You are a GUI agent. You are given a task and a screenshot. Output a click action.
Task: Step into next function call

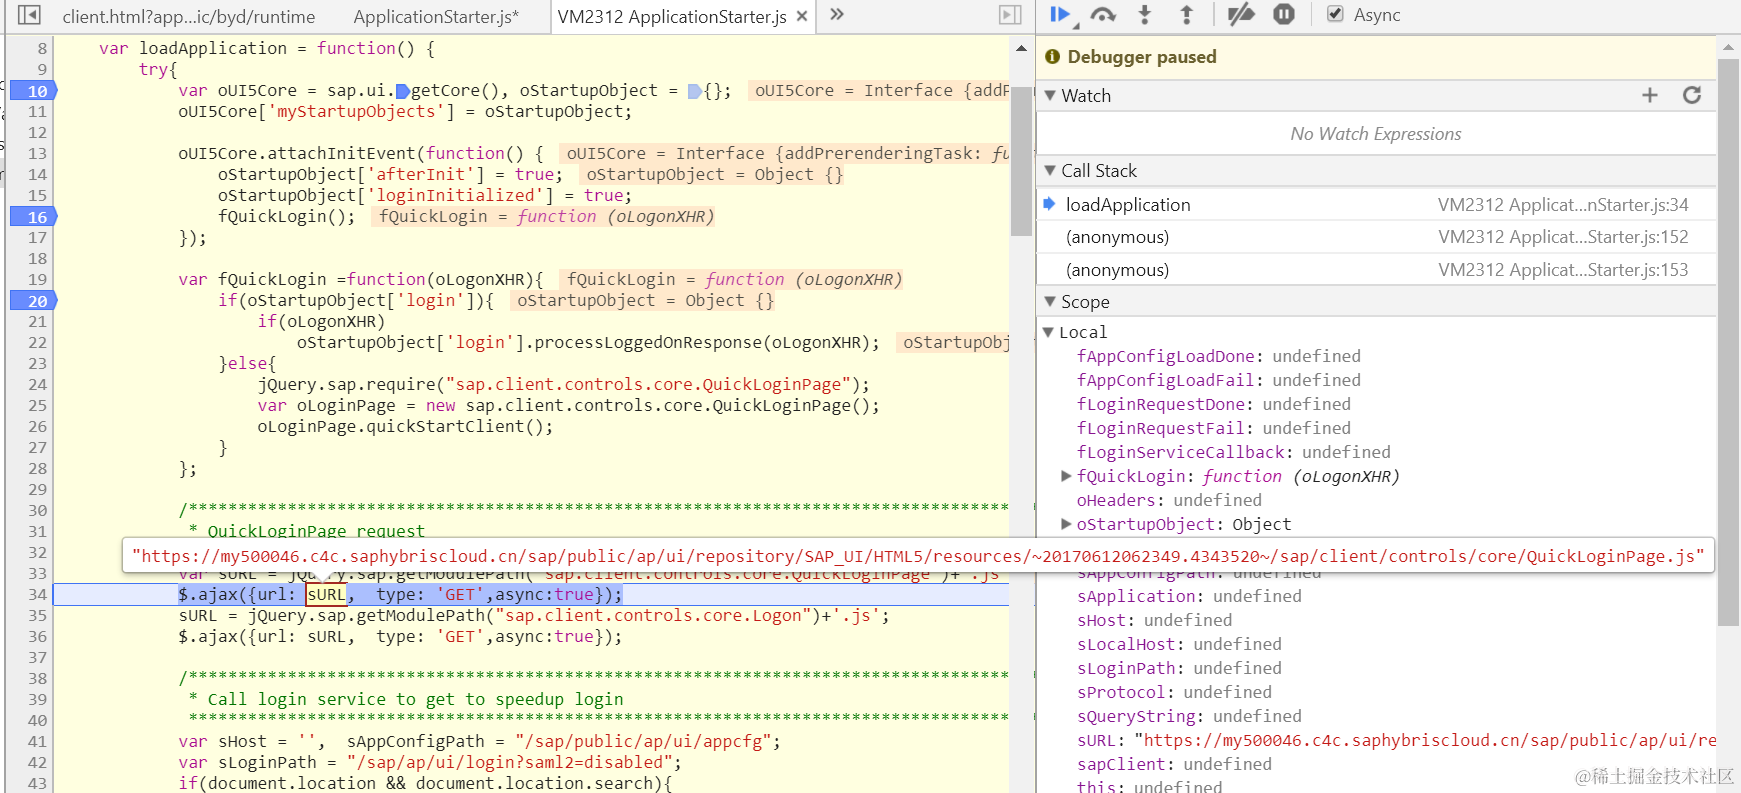(1145, 15)
